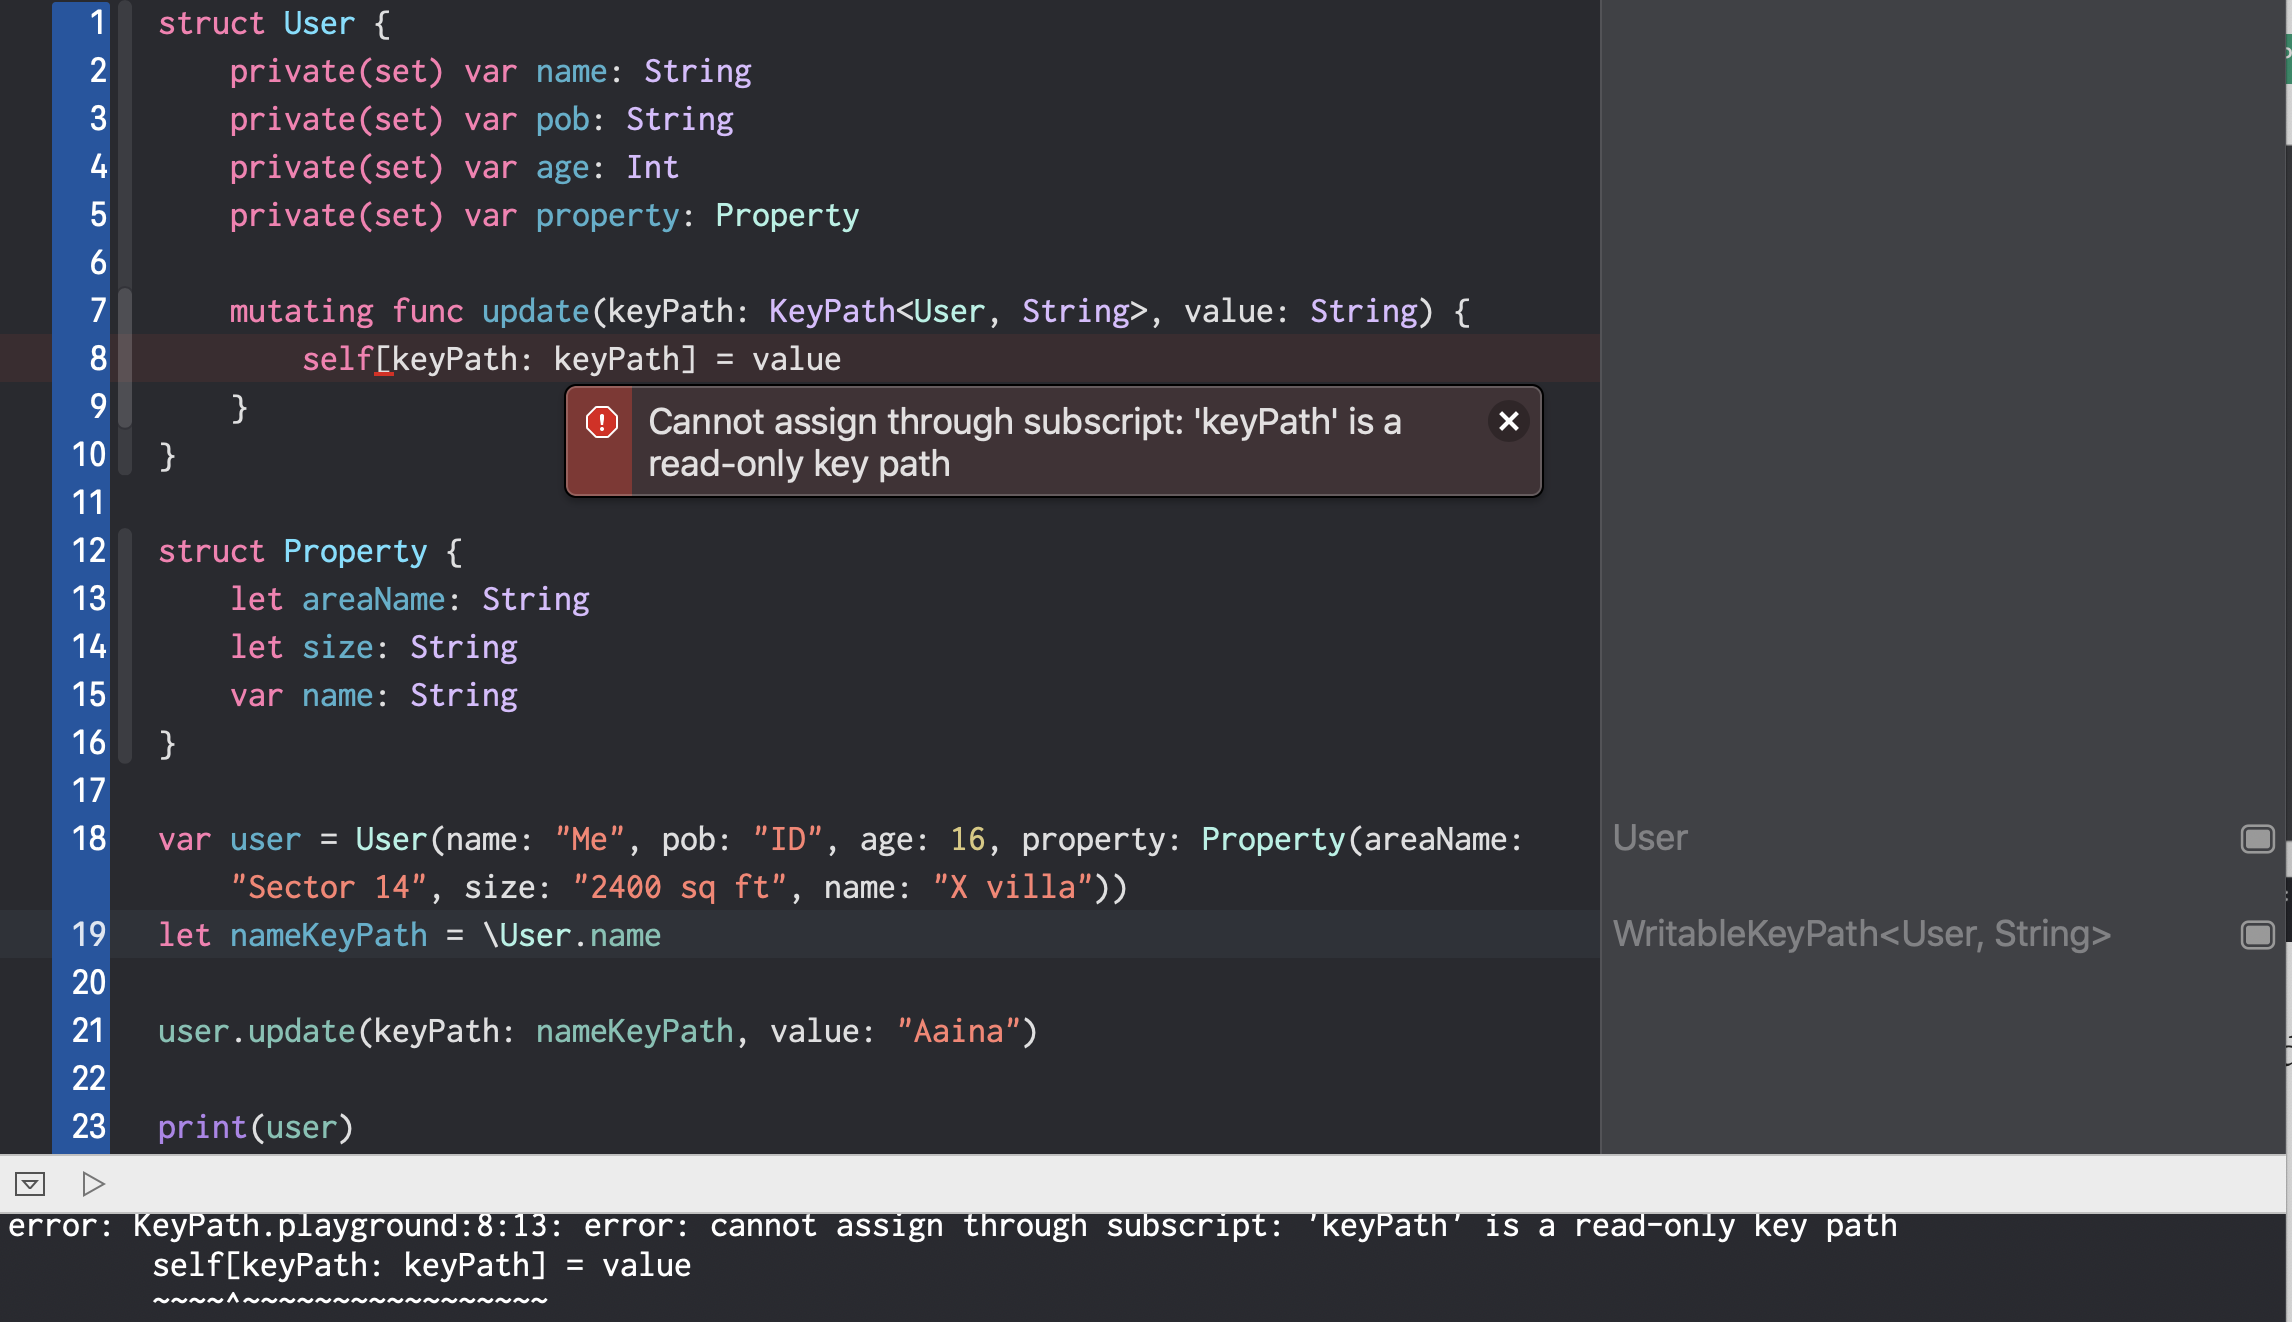Run the playground with play button
Viewport: 2292px width, 1322px height.
[x=93, y=1184]
